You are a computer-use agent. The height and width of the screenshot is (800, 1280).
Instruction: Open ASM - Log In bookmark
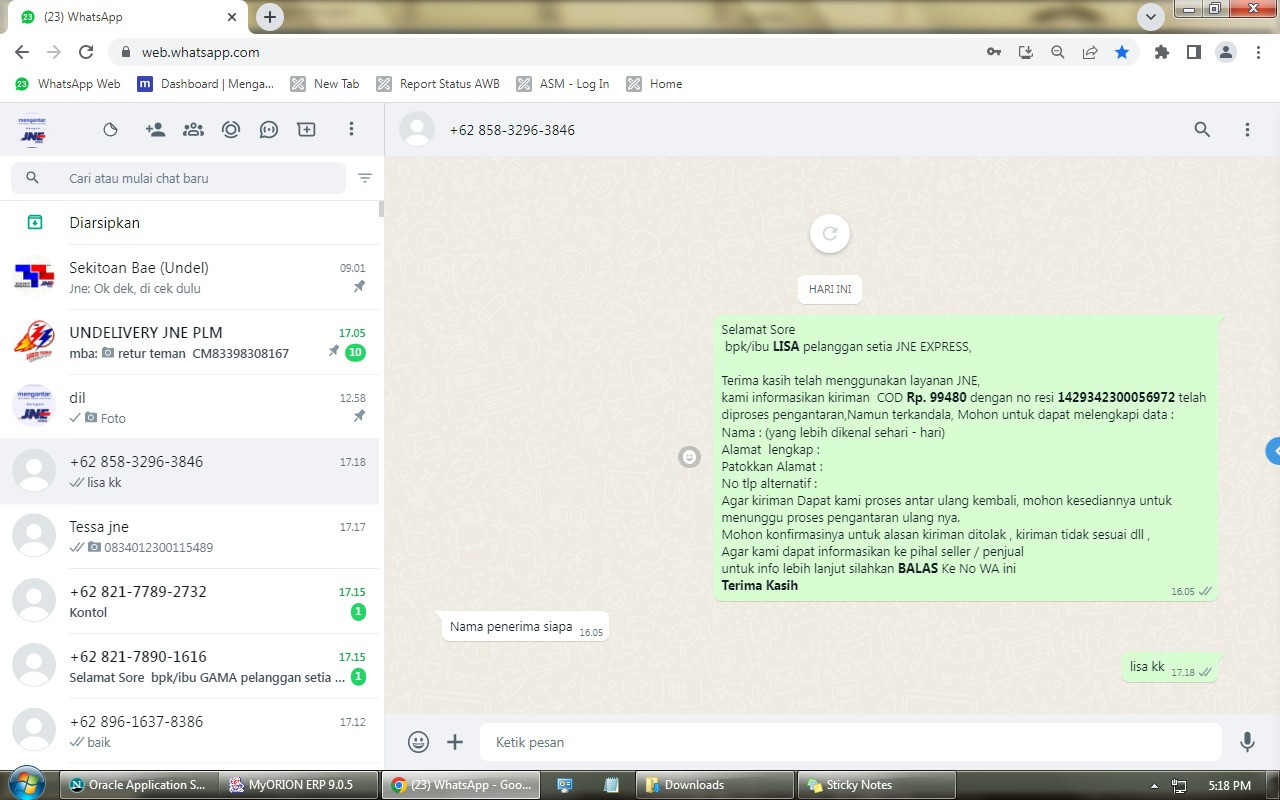(563, 84)
